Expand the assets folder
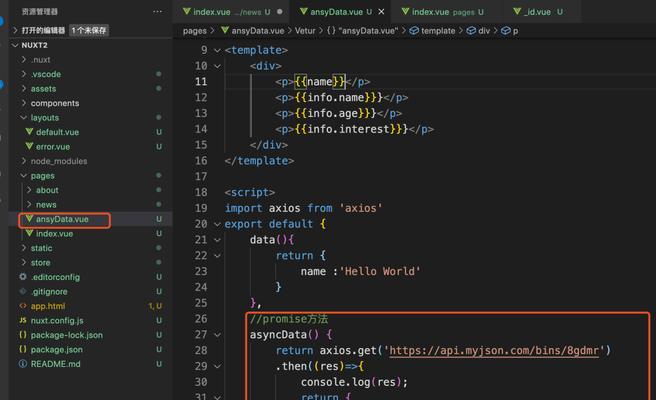The height and width of the screenshot is (400, 656). pyautogui.click(x=24, y=88)
